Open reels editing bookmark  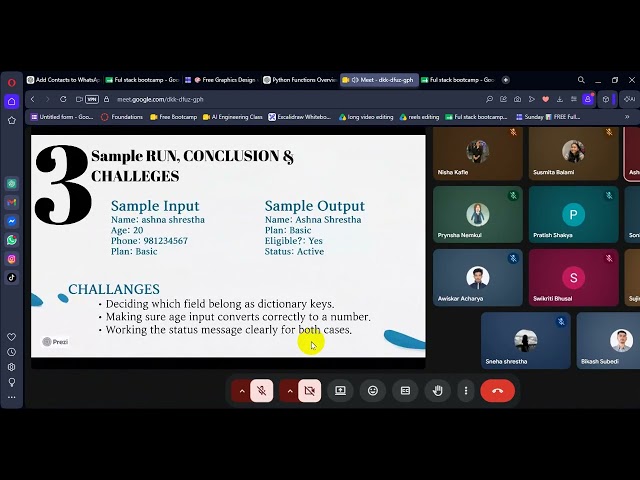pos(420,117)
